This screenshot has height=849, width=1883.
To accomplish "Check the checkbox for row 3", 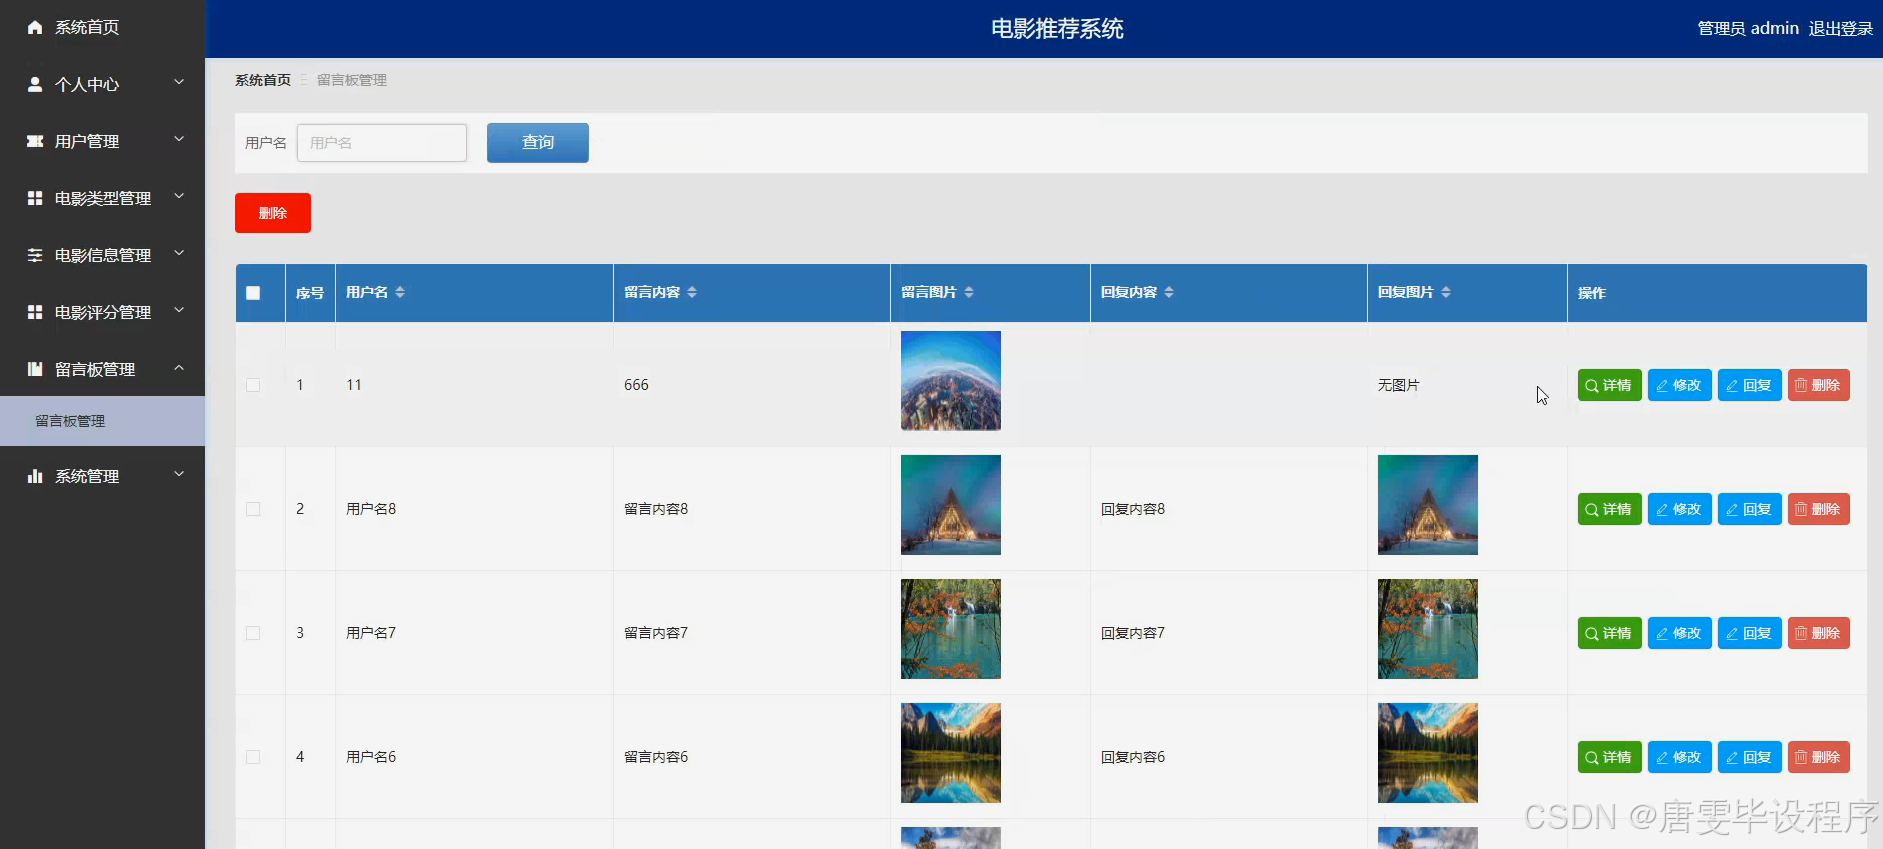I will coord(253,633).
